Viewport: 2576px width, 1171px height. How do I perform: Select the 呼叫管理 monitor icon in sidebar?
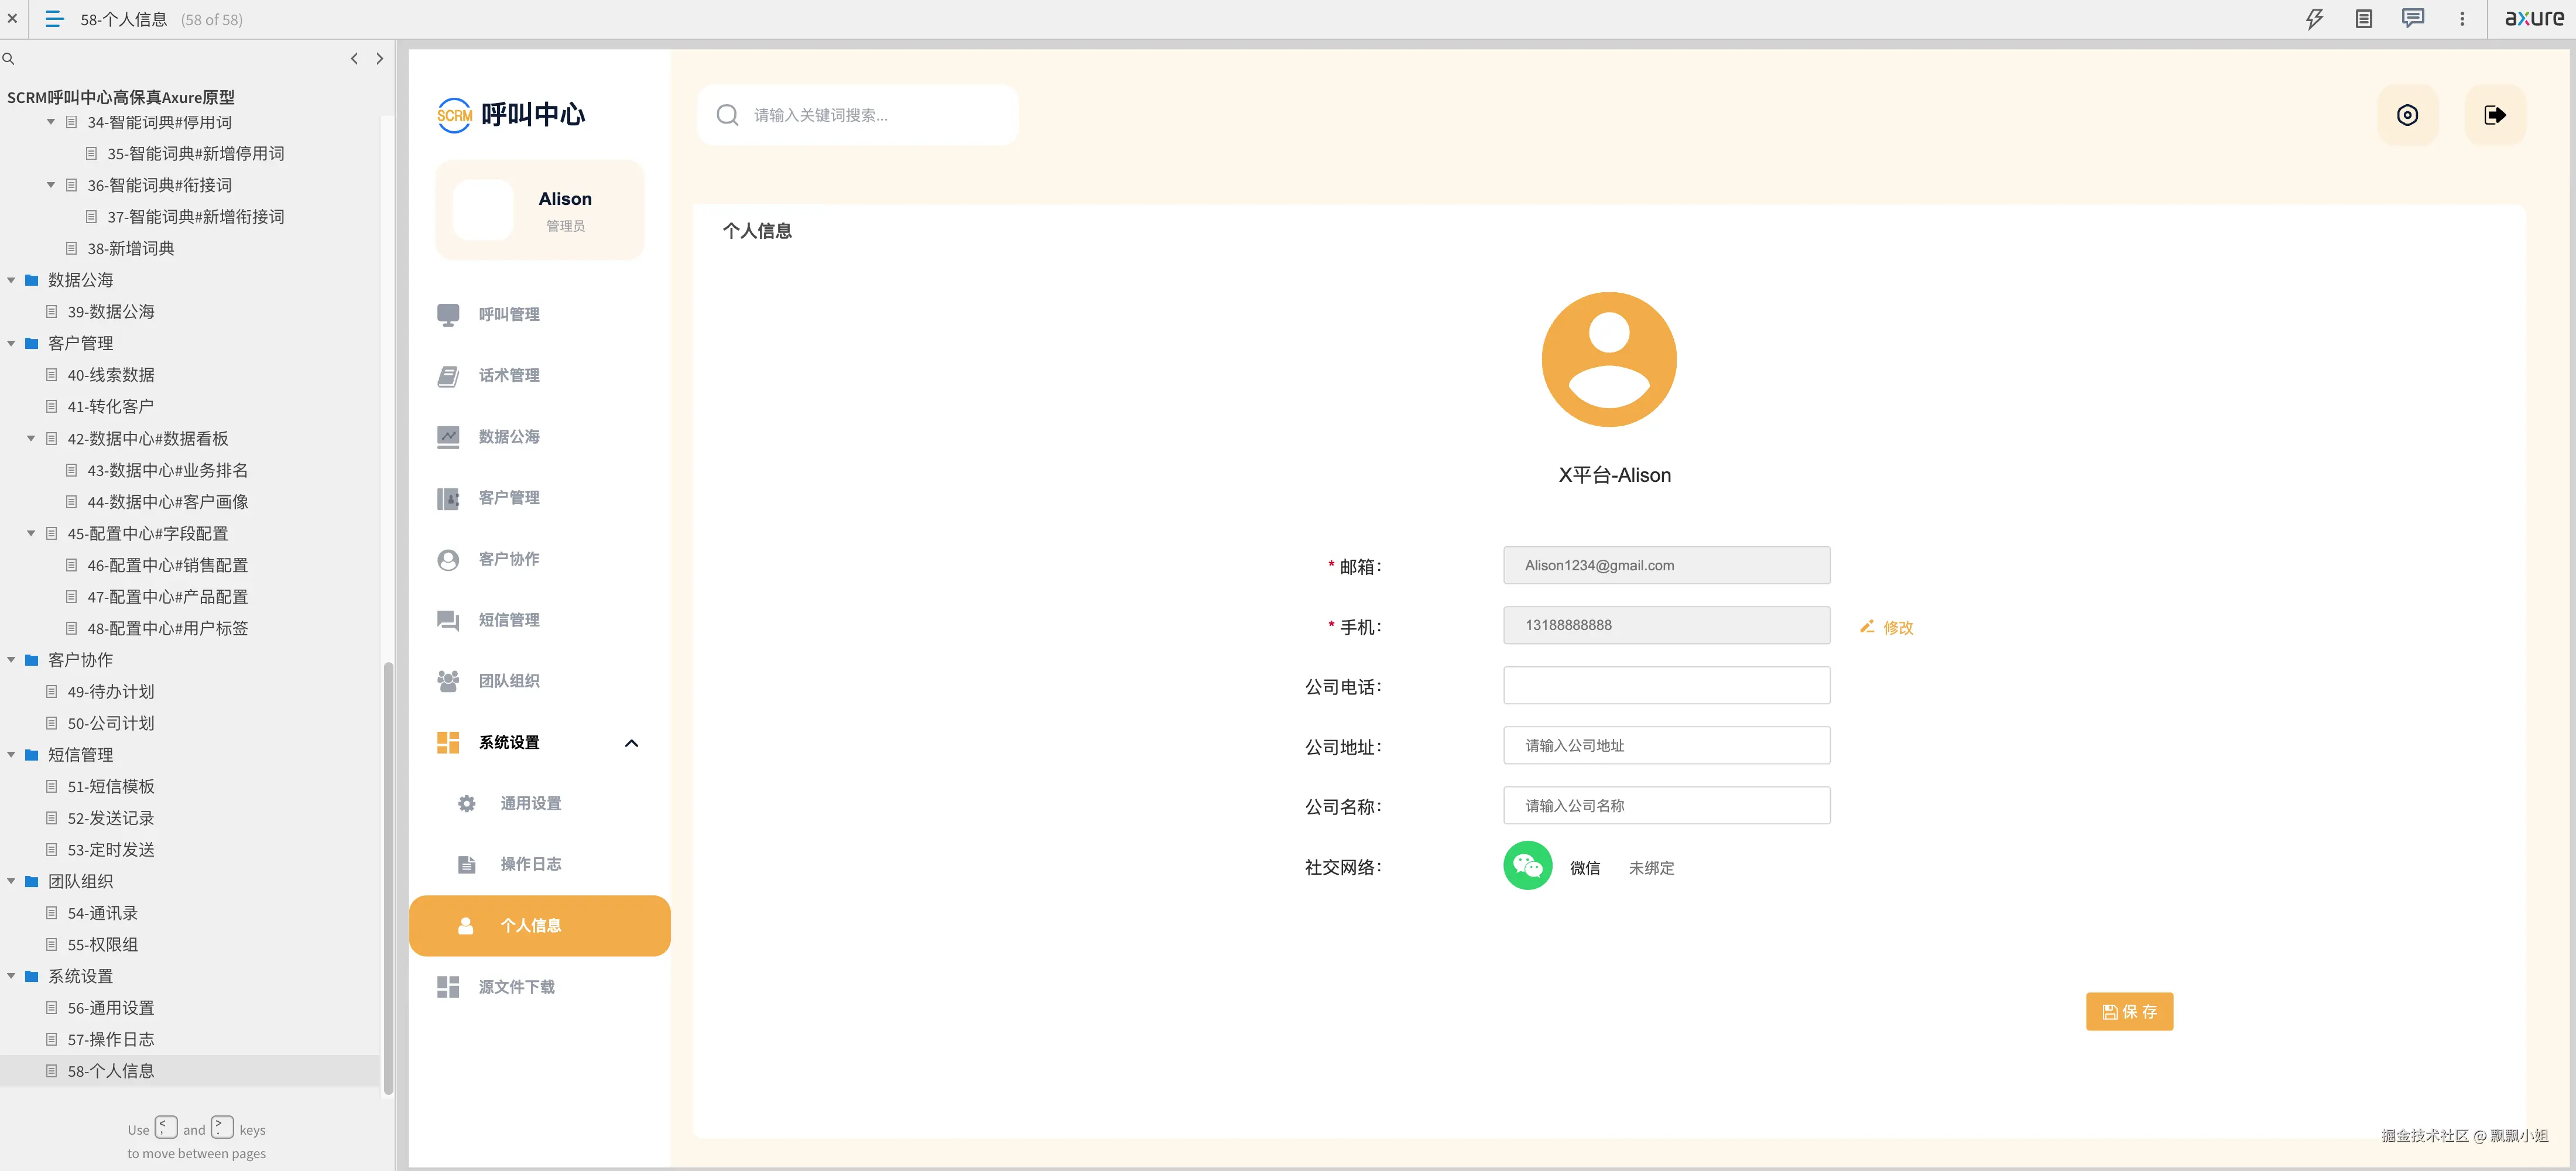click(x=448, y=314)
